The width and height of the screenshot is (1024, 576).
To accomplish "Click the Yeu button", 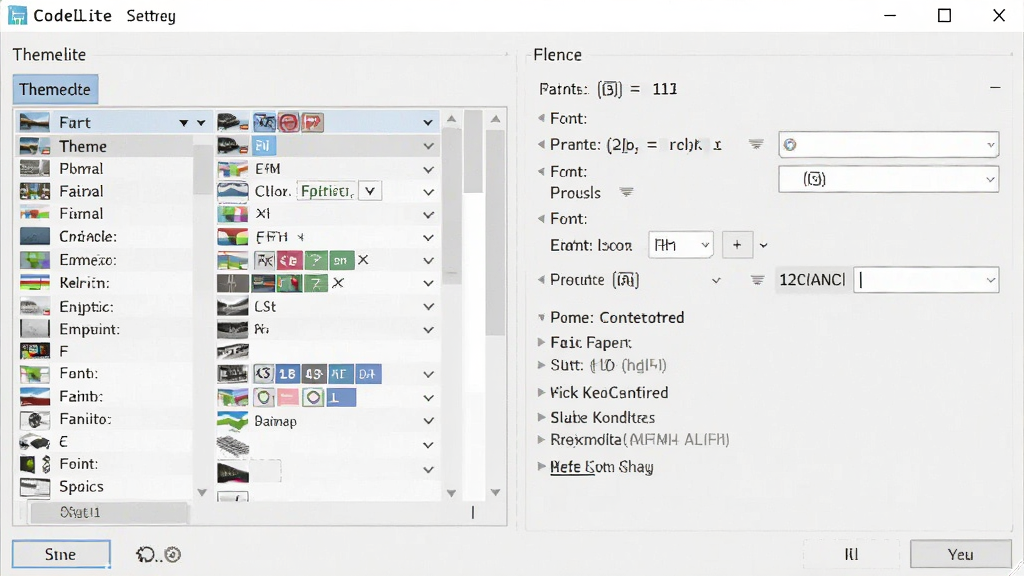I will pyautogui.click(x=960, y=554).
